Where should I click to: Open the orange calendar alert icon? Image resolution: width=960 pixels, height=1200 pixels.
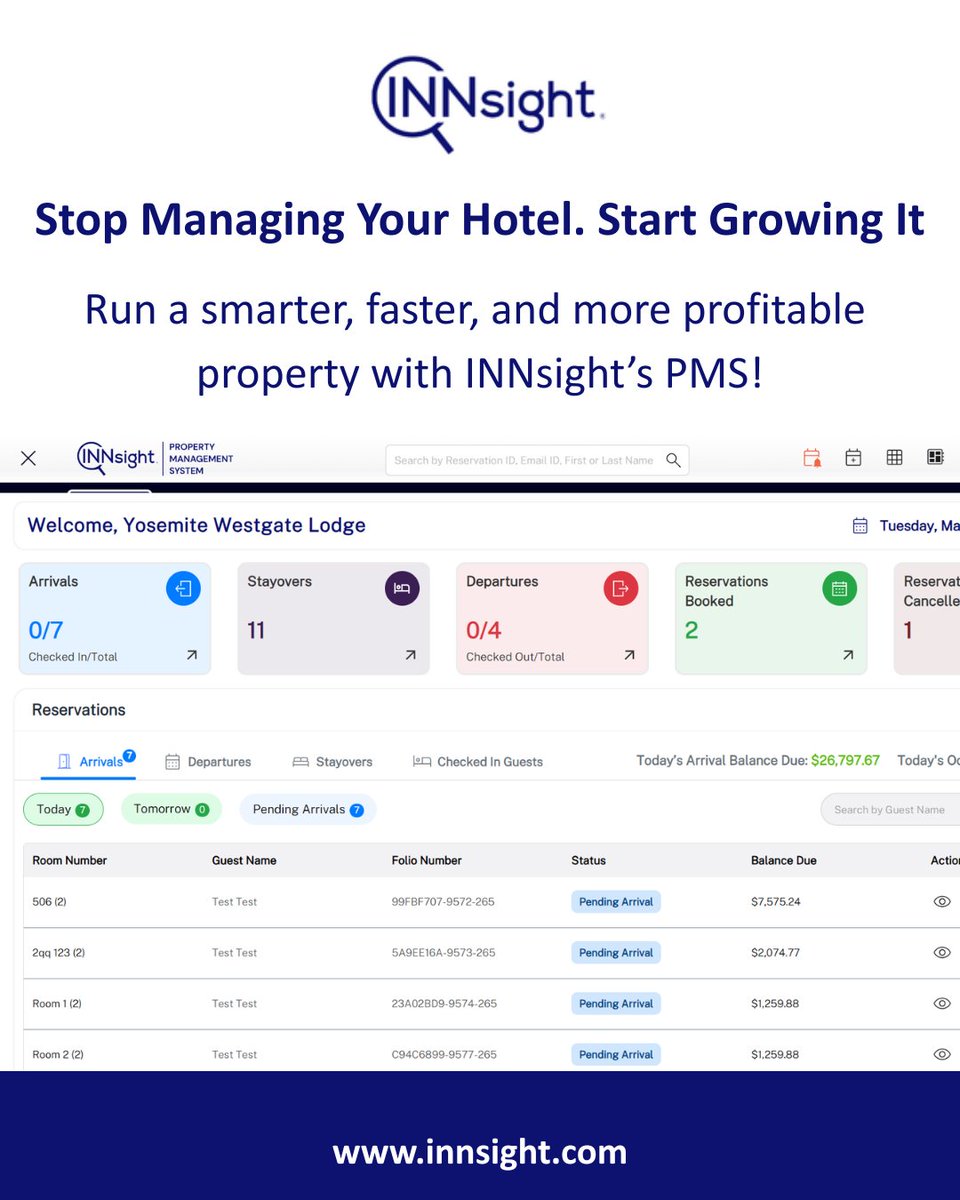tap(812, 458)
